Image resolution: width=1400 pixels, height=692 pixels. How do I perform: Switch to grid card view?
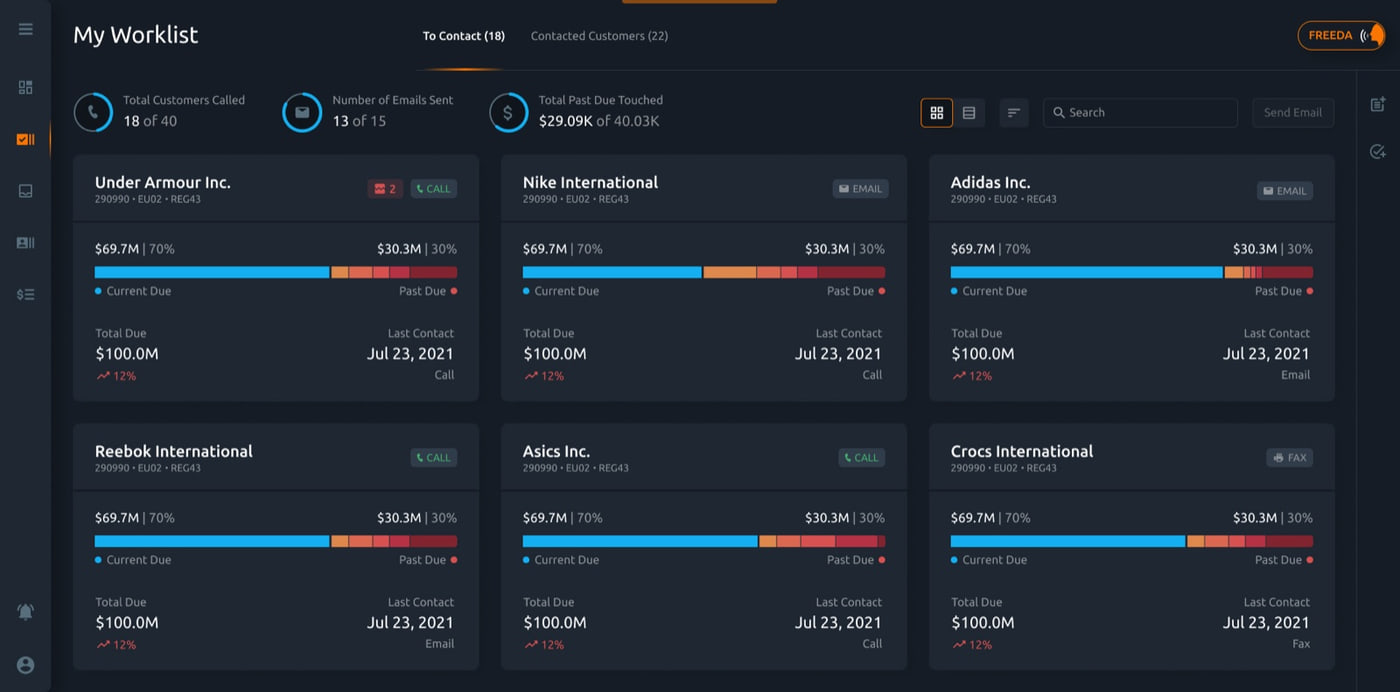(x=937, y=113)
